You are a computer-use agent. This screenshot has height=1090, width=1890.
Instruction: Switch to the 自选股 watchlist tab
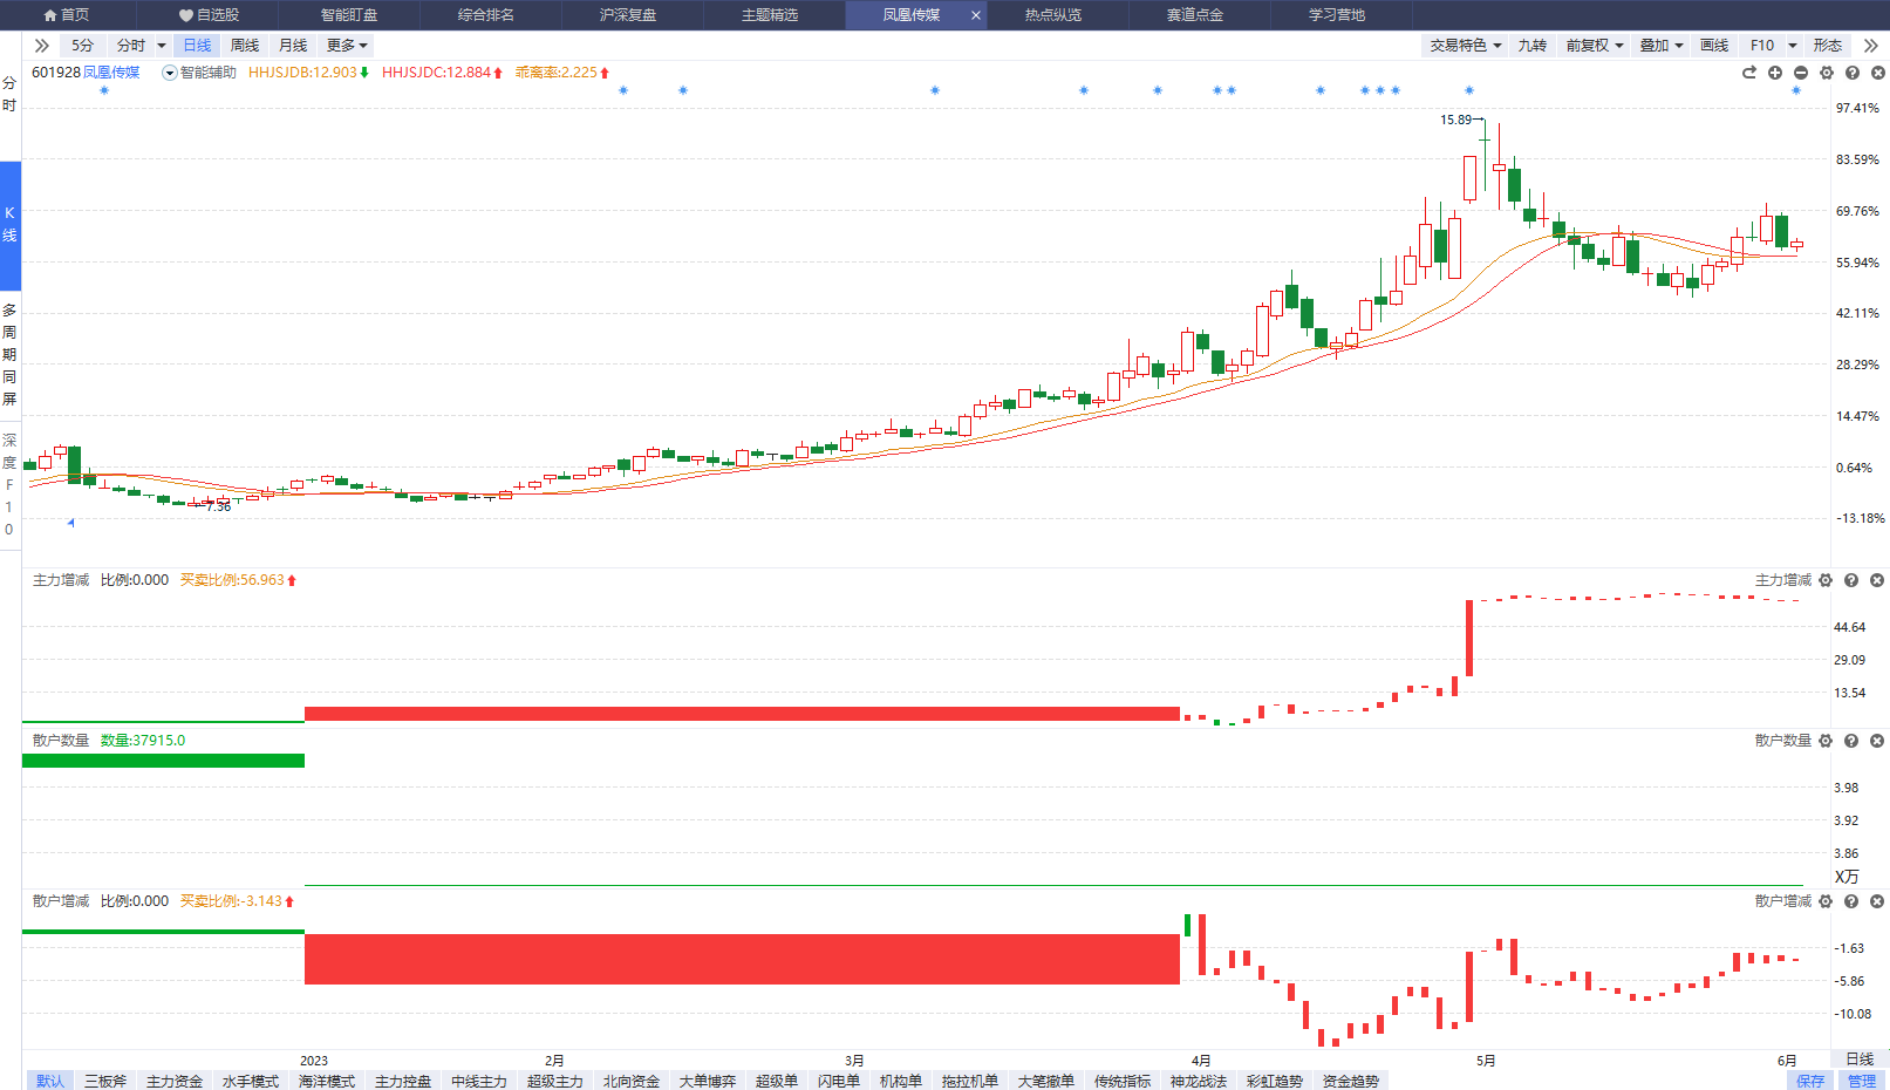point(208,15)
